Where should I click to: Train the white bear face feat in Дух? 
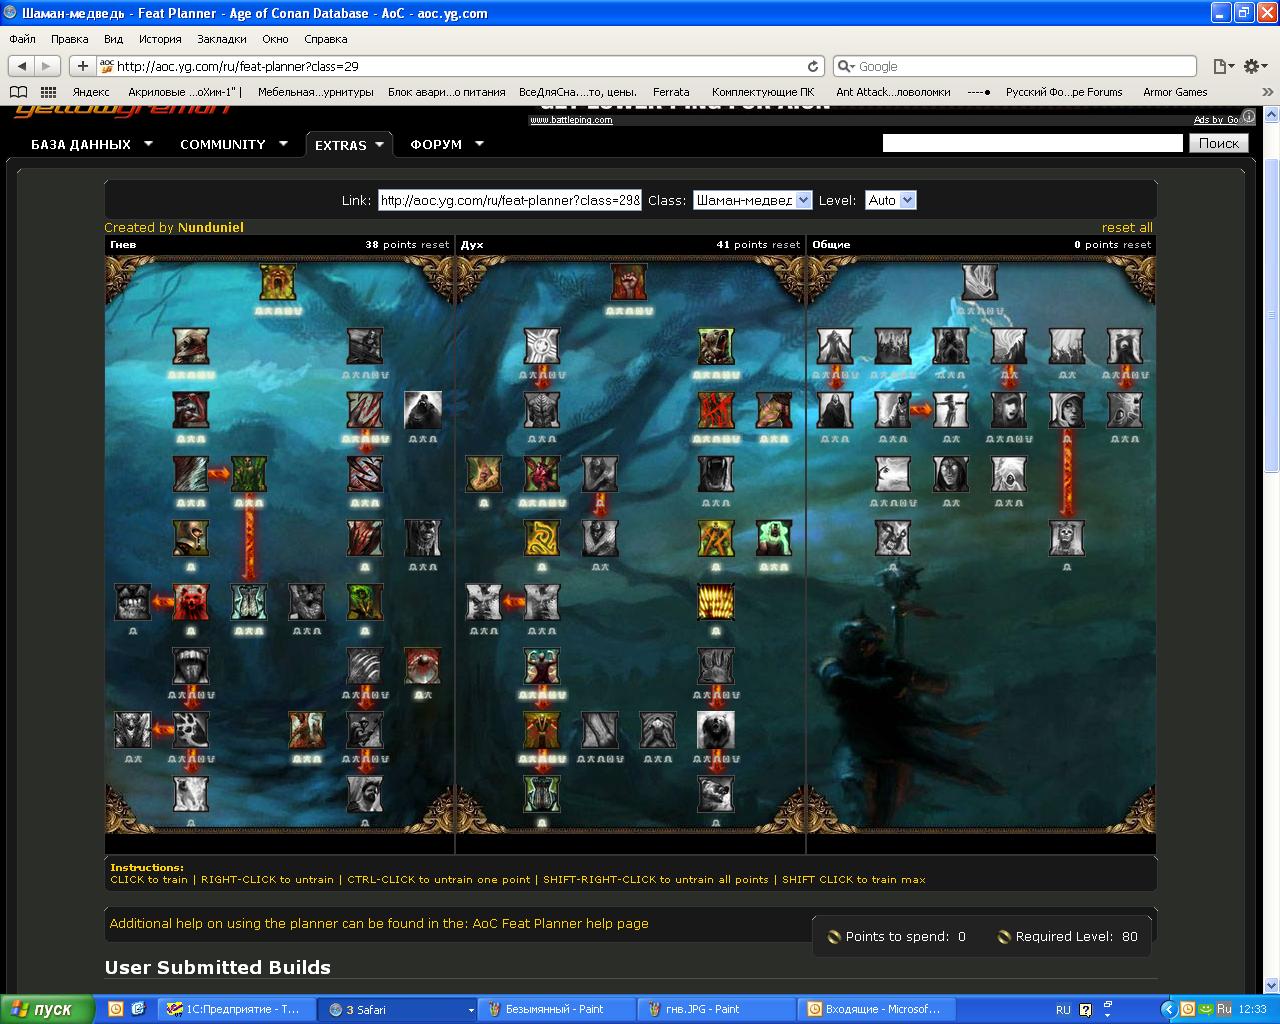coord(716,730)
